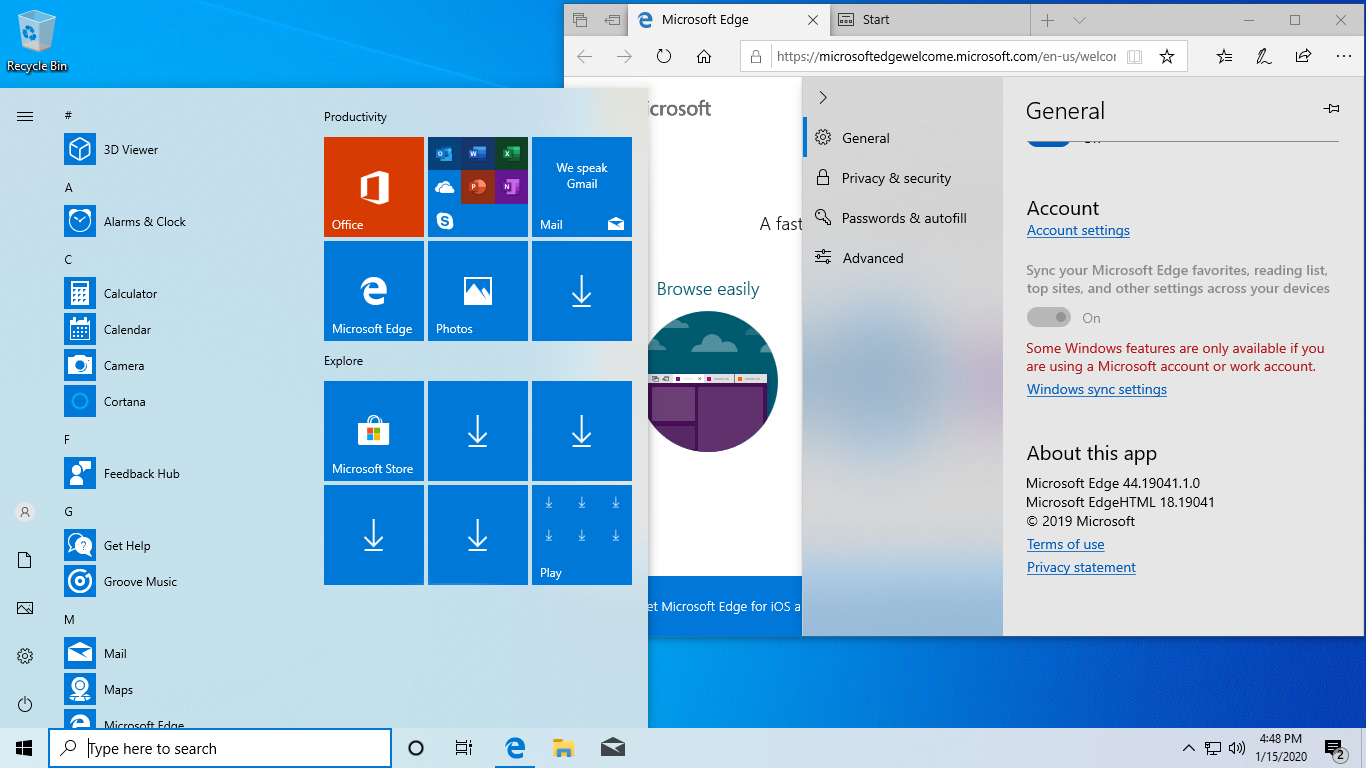
Task: Show tab previews chevron in Edge
Action: point(1079,20)
